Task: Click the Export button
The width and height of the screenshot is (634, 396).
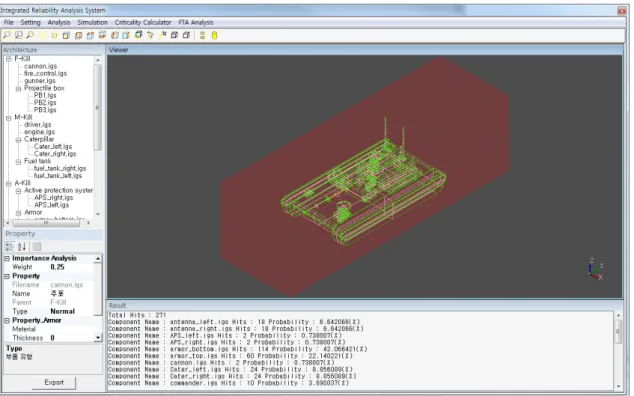Action: click(x=54, y=382)
